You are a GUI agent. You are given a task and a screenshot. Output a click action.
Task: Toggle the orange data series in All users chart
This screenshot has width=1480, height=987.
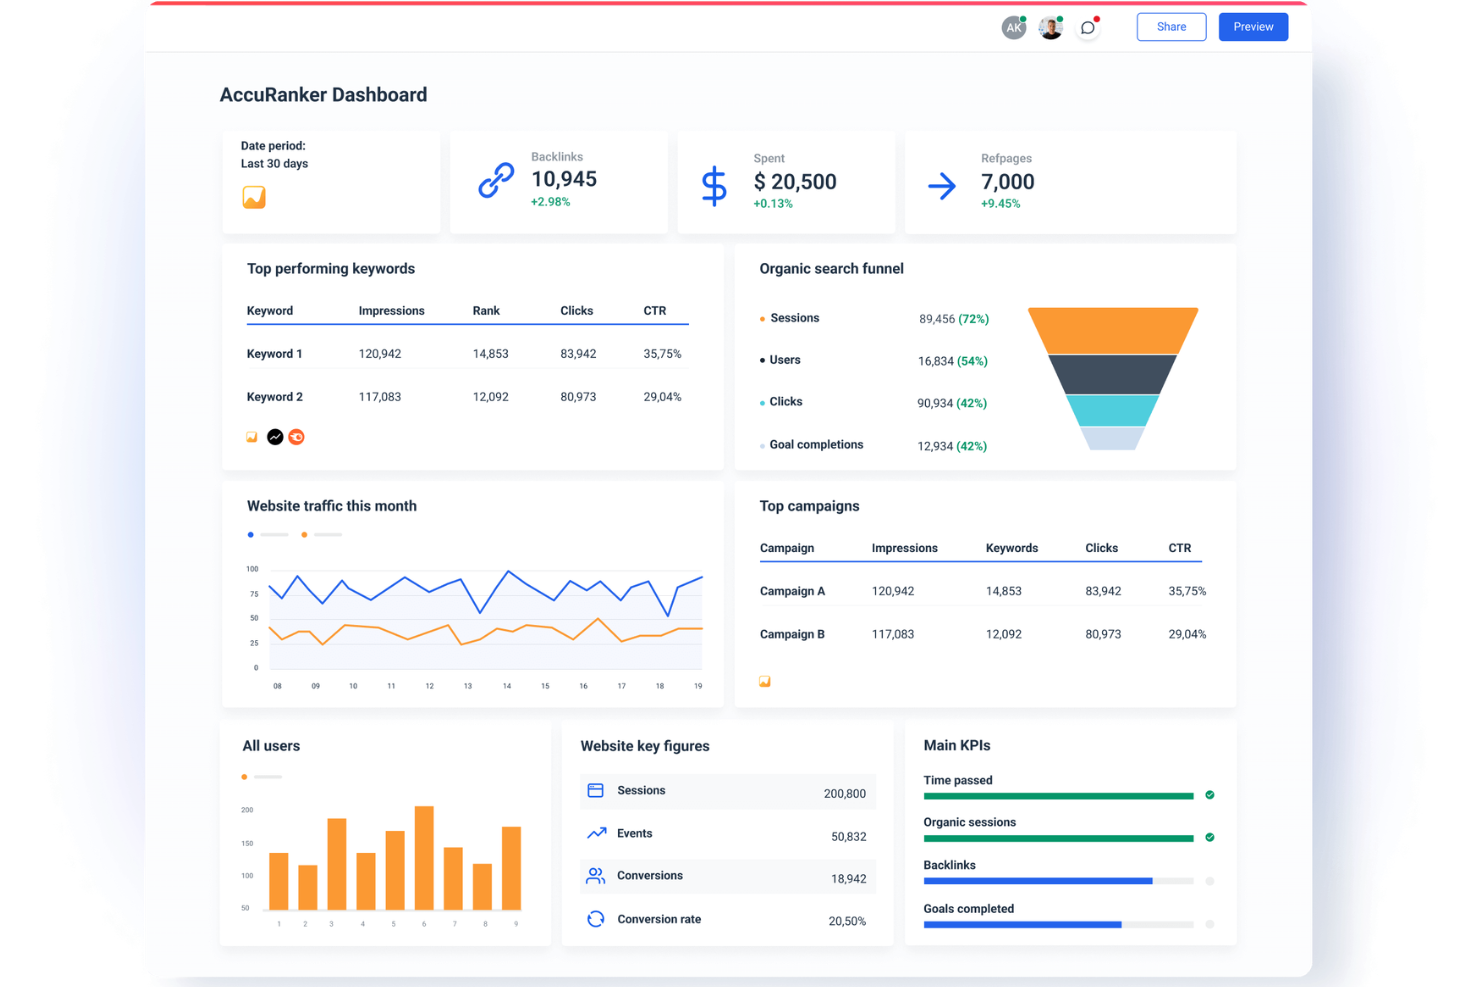(x=243, y=776)
